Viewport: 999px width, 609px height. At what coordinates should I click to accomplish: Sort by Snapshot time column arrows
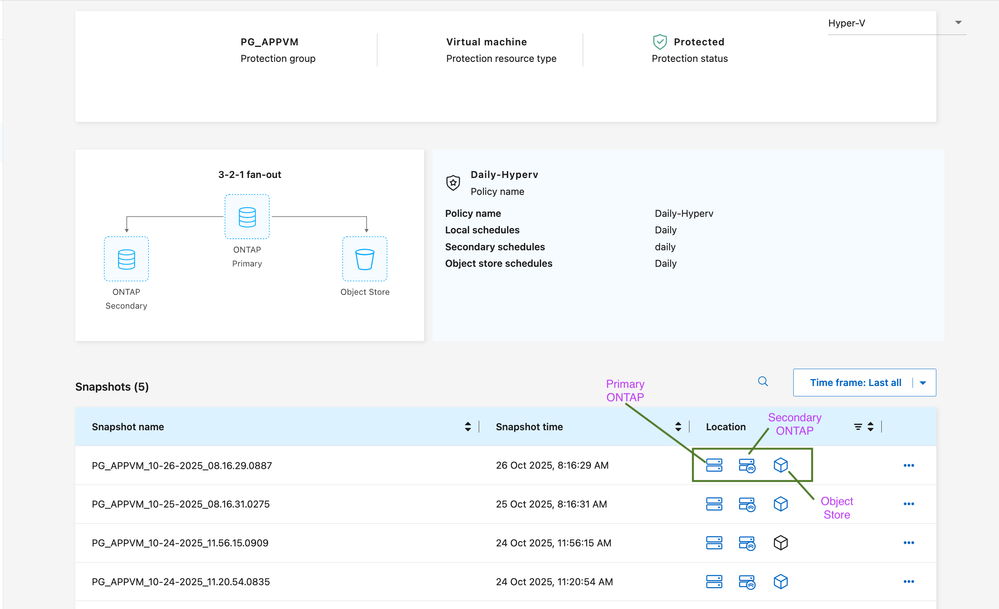pos(678,427)
